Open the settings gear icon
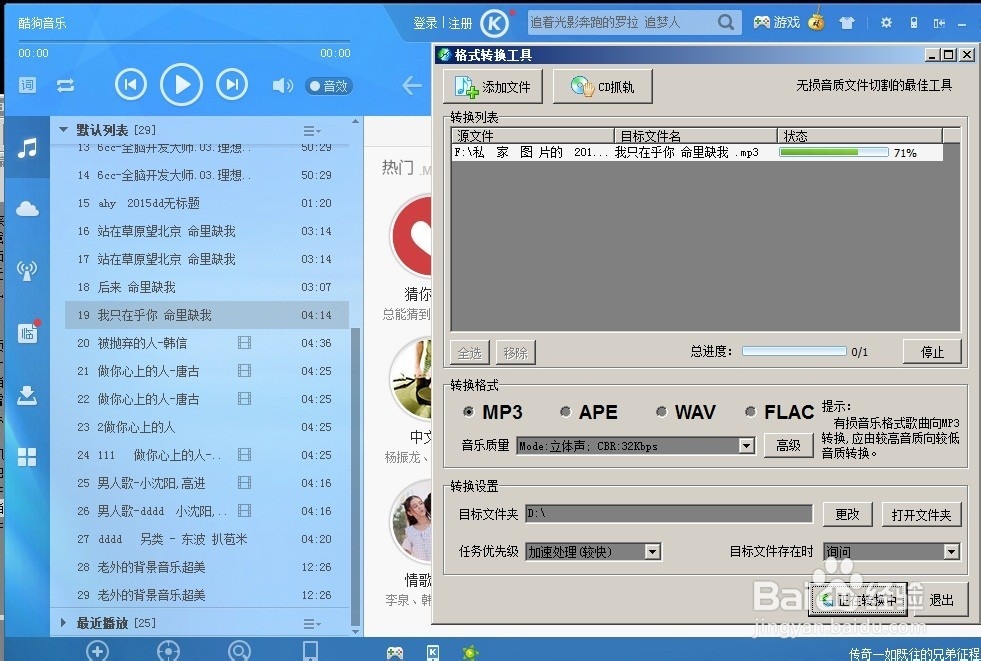 click(886, 23)
